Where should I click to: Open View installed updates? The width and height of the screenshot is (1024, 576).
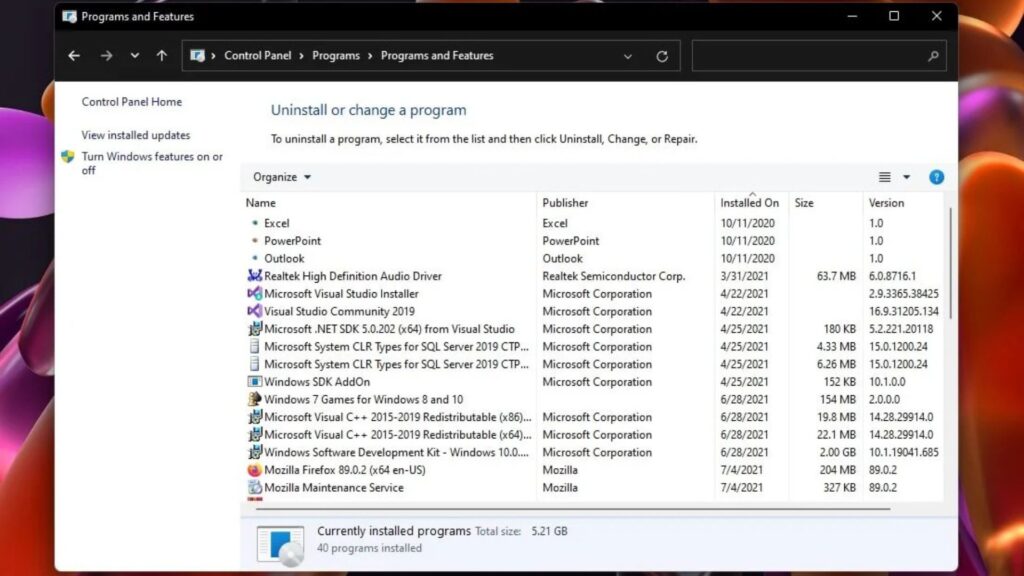point(136,135)
